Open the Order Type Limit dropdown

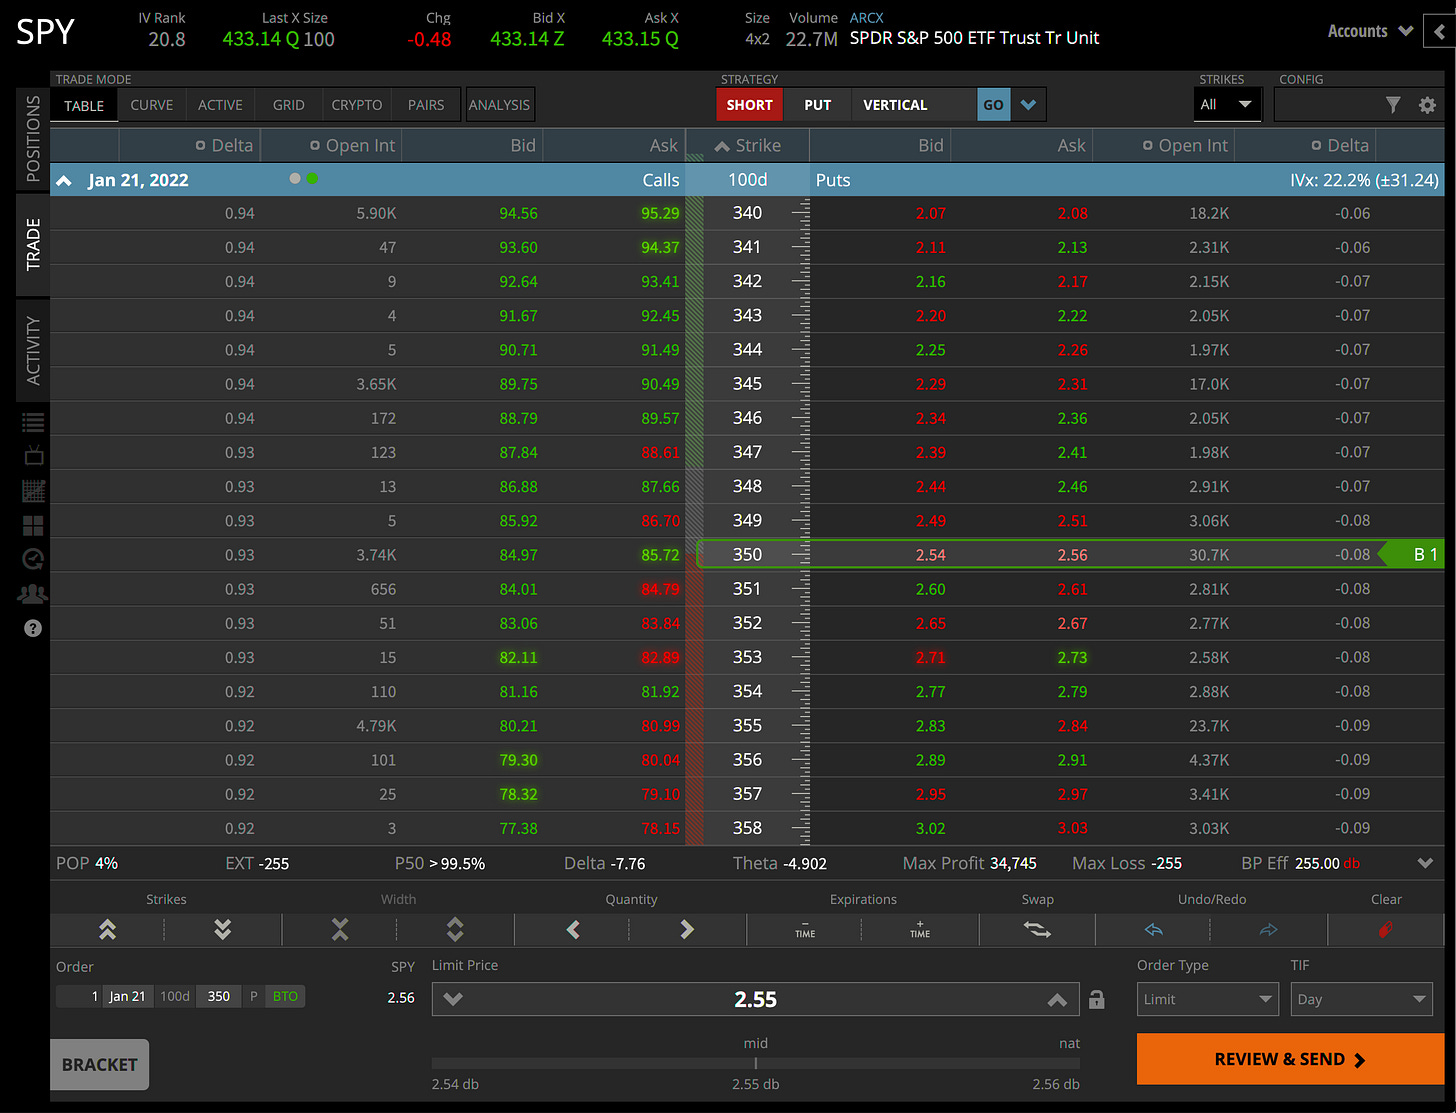[x=1208, y=999]
